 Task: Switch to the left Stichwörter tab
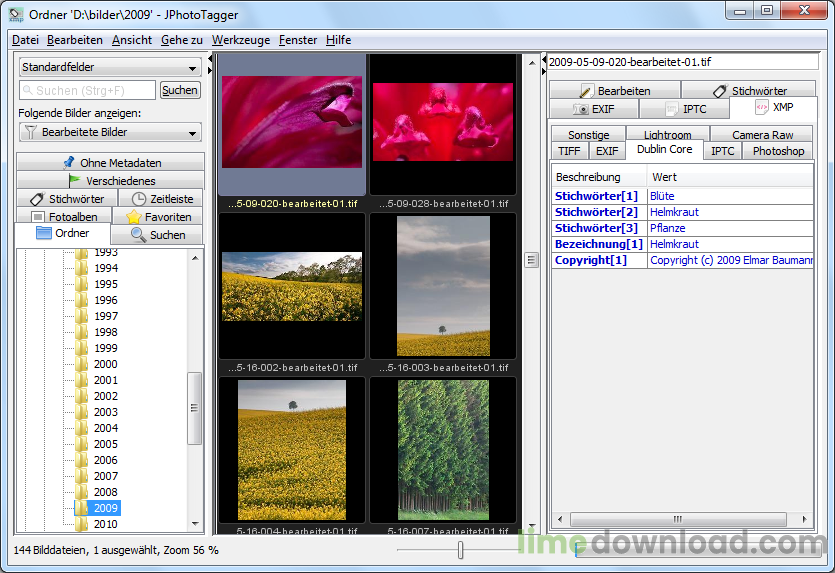point(67,199)
